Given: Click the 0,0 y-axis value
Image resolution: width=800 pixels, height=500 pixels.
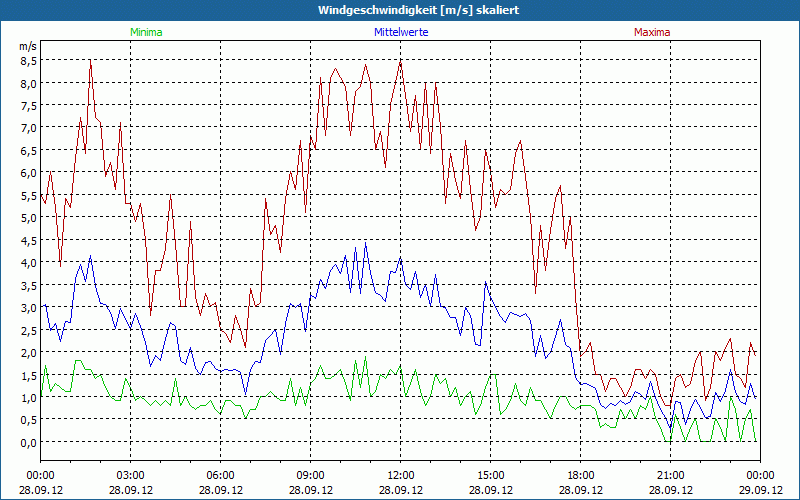Looking at the screenshot, I should 29,442.
